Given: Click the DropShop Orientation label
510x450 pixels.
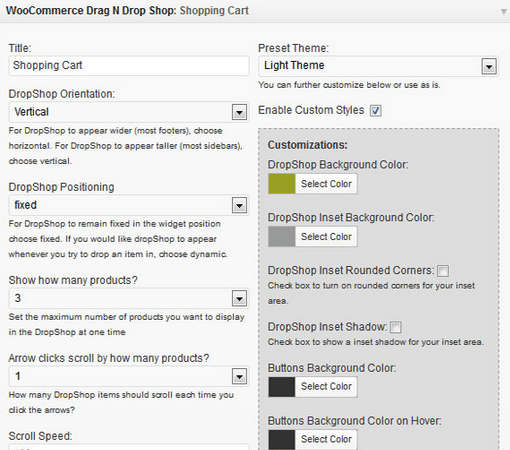Looking at the screenshot, I should (62, 94).
